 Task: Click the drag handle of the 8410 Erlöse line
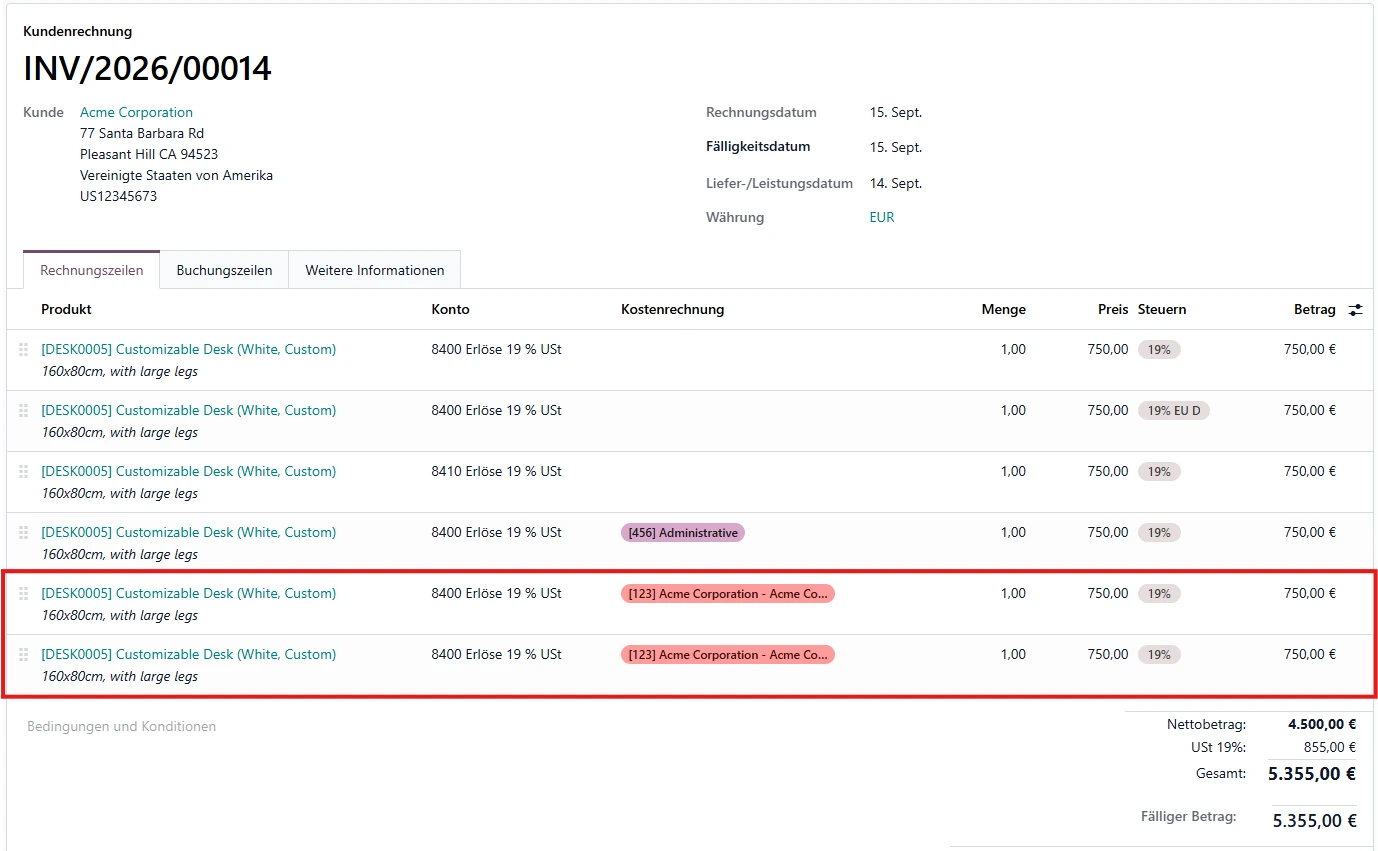click(24, 472)
